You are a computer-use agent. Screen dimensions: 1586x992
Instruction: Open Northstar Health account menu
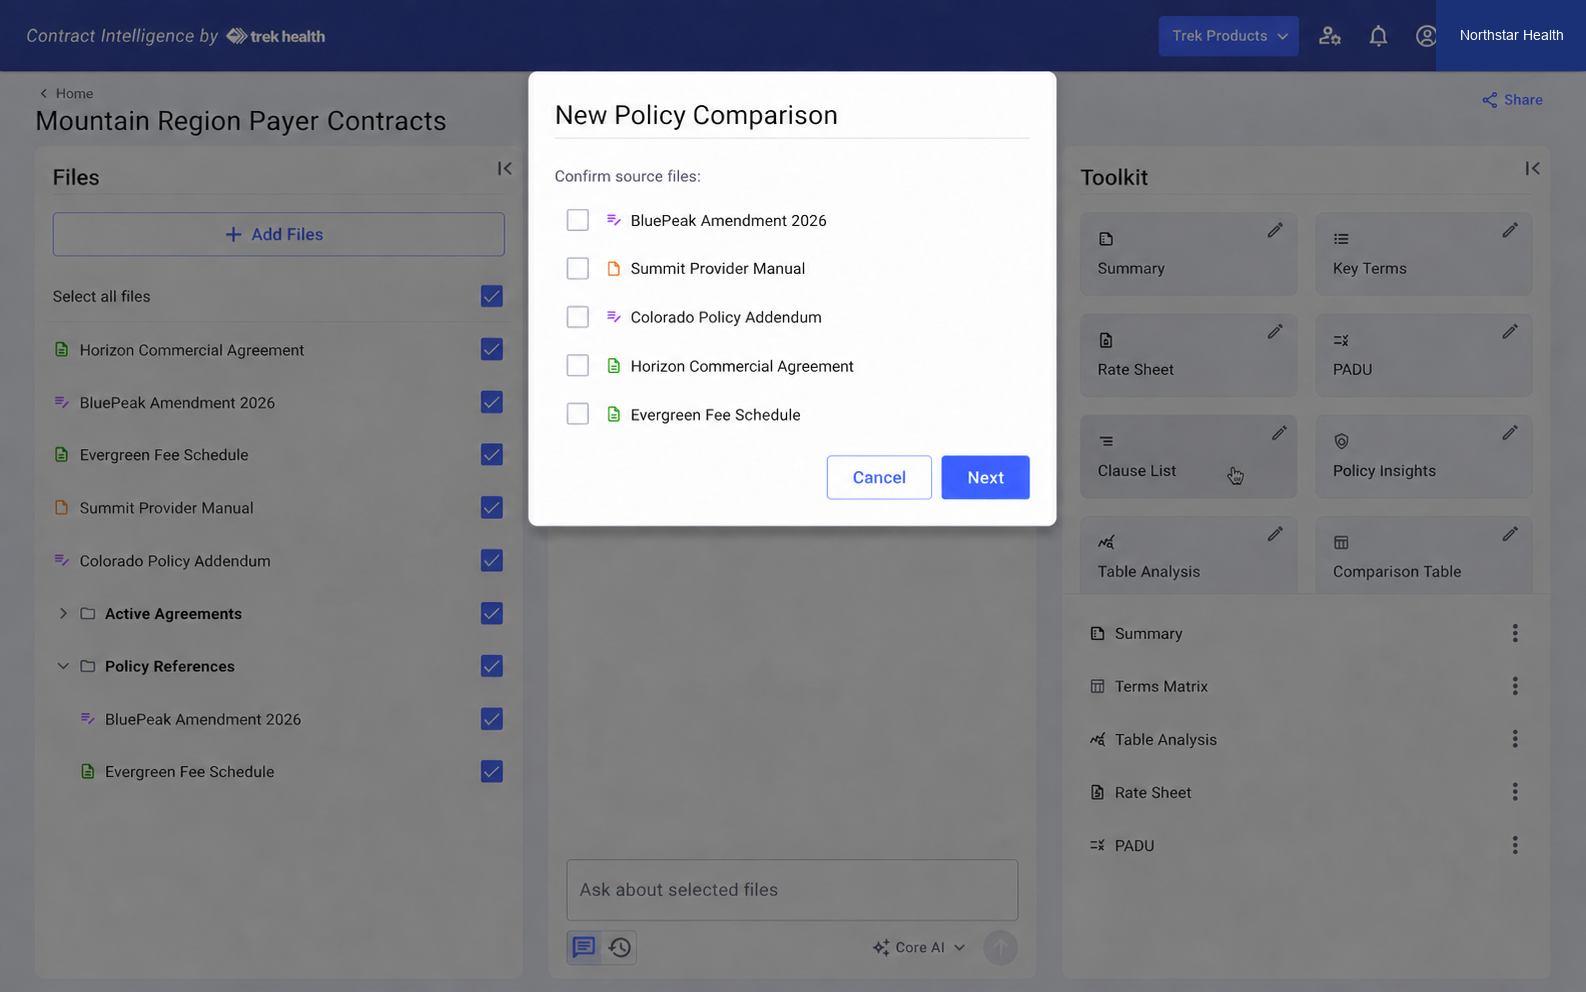(x=1511, y=35)
